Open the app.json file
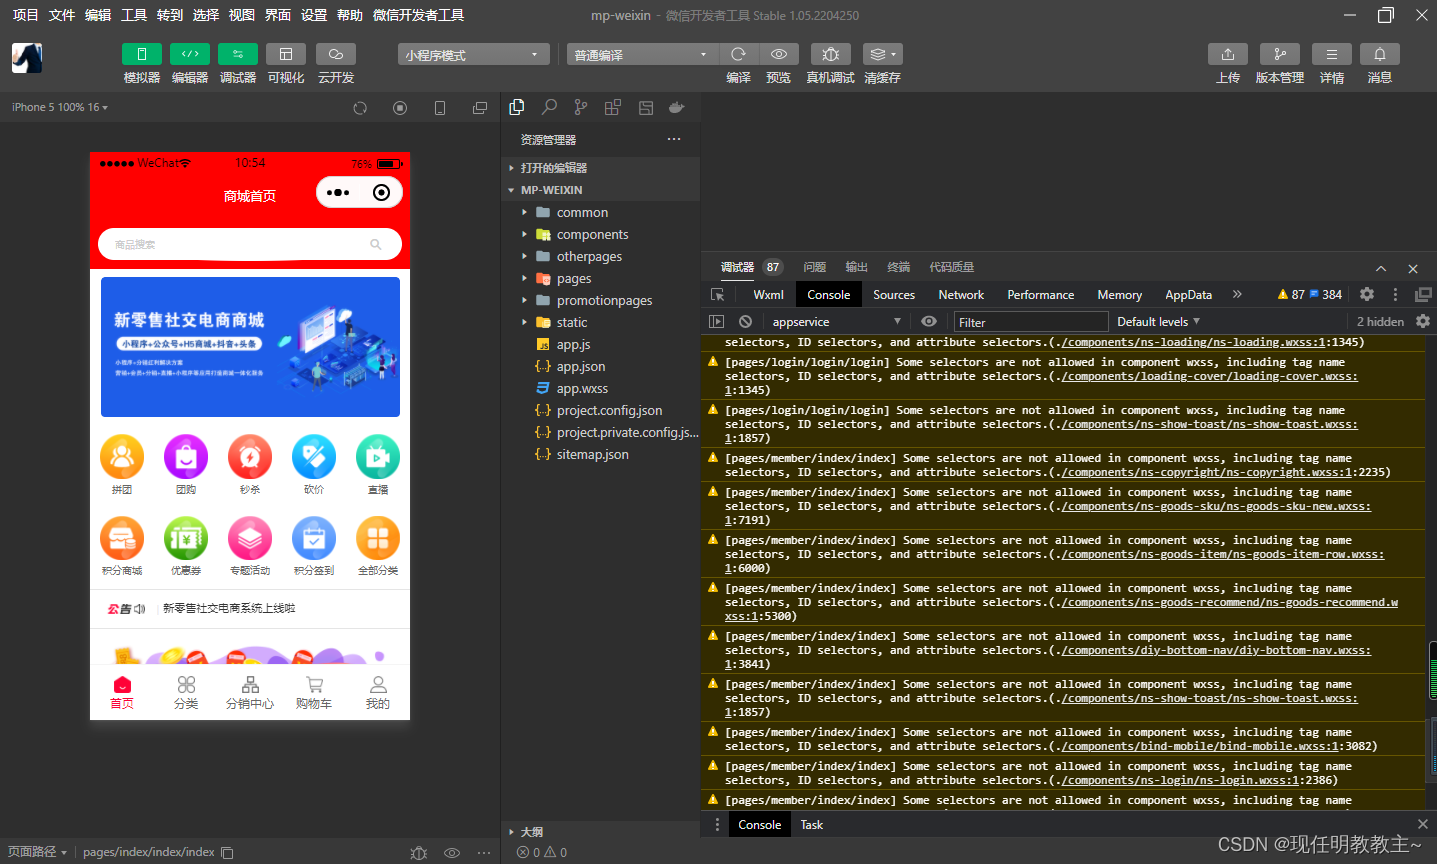 (600, 366)
